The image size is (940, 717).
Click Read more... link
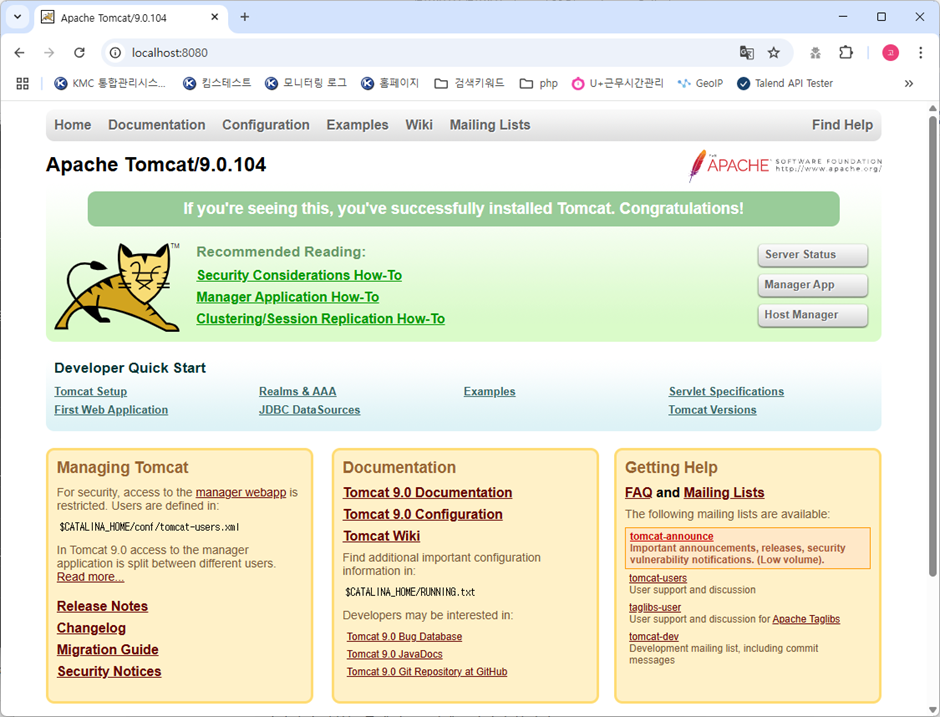click(x=91, y=577)
